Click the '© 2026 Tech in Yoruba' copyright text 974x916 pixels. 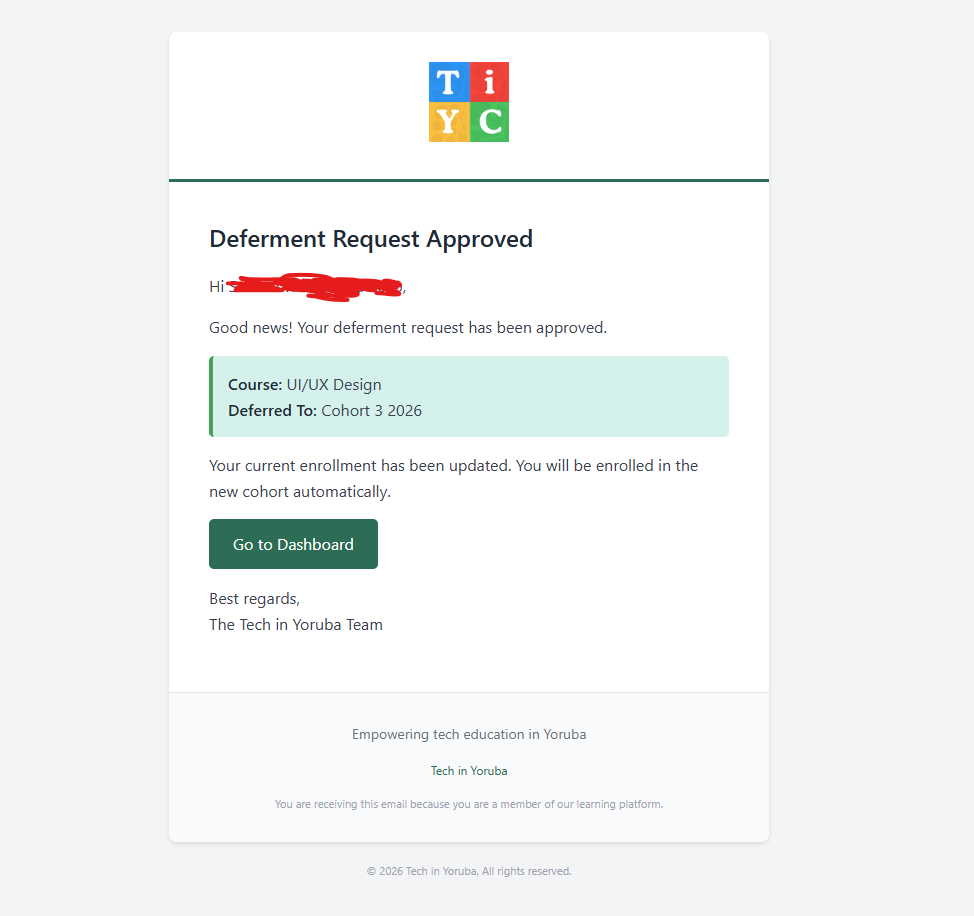(469, 871)
